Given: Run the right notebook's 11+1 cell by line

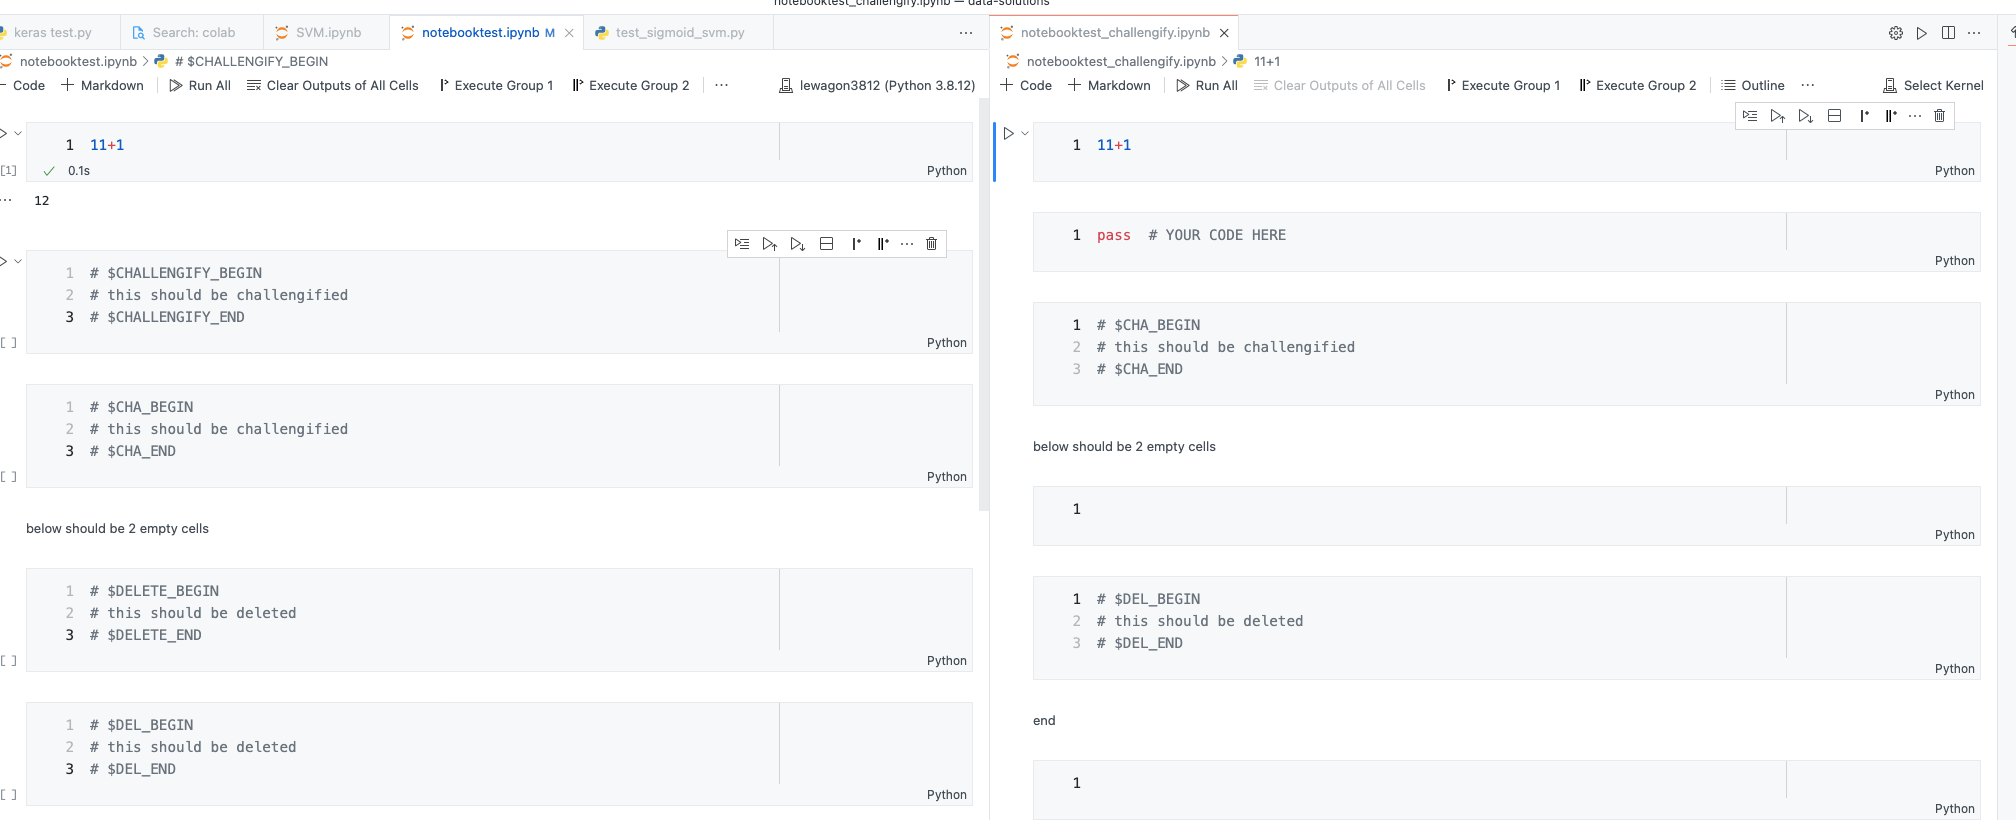Looking at the screenshot, I should 1749,116.
